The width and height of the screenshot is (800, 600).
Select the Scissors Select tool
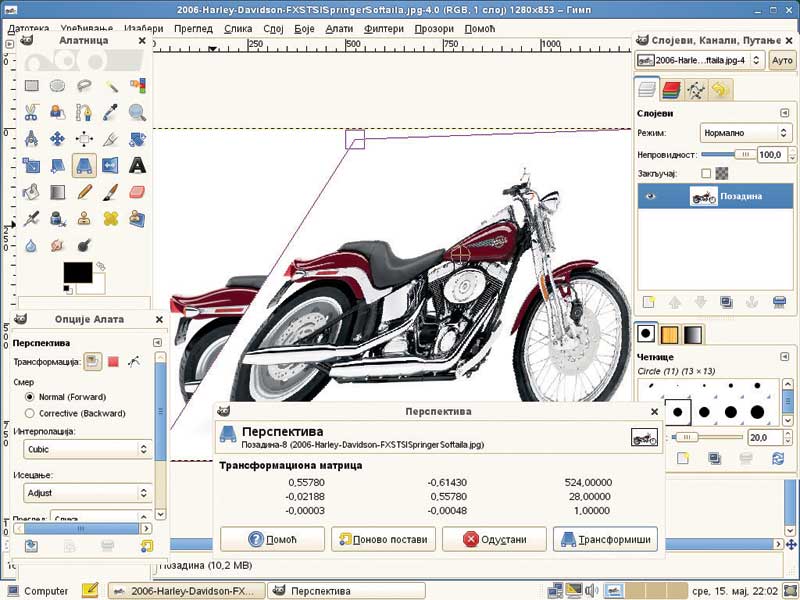32,112
